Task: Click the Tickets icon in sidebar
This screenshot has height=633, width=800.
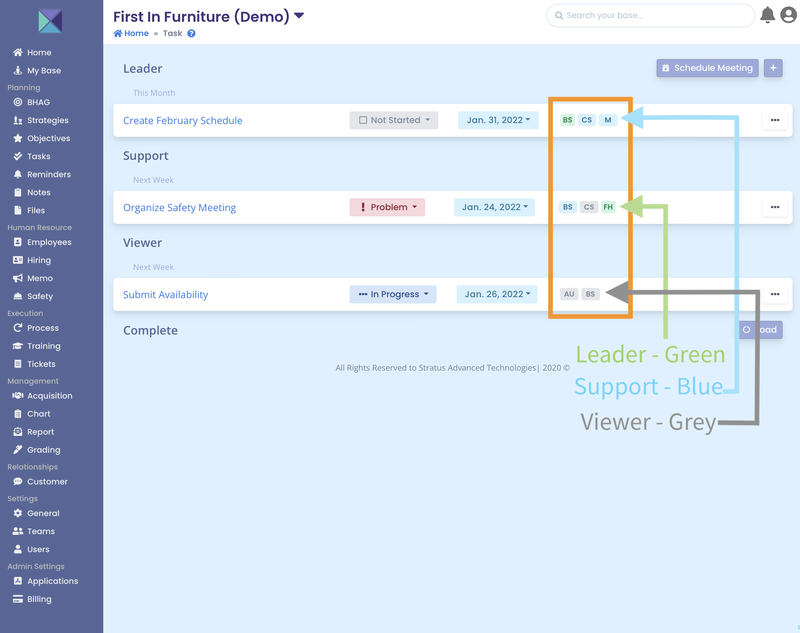Action: click(18, 364)
